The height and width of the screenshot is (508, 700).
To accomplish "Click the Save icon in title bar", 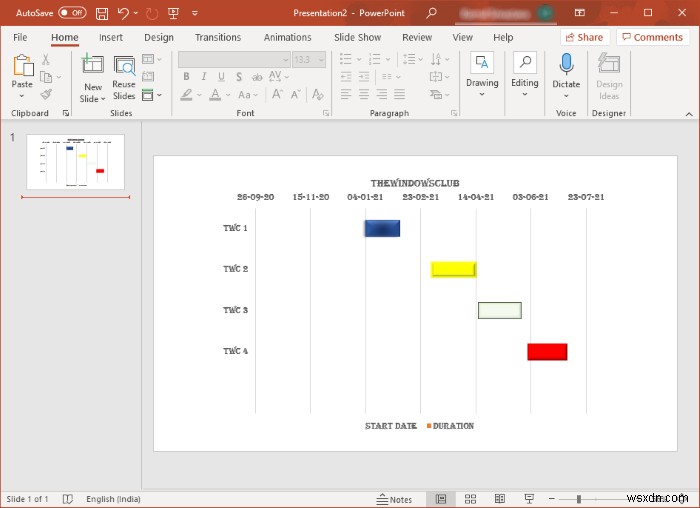I will tap(103, 13).
